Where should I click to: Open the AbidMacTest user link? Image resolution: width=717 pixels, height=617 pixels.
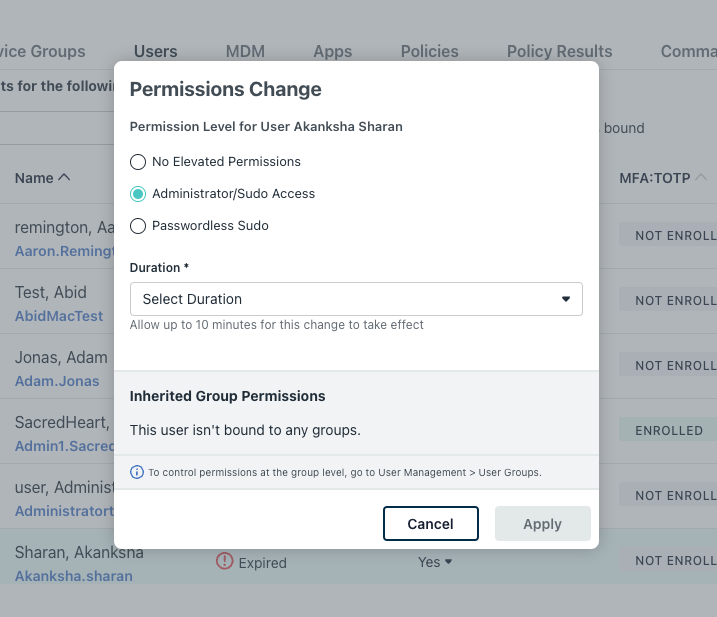(59, 316)
